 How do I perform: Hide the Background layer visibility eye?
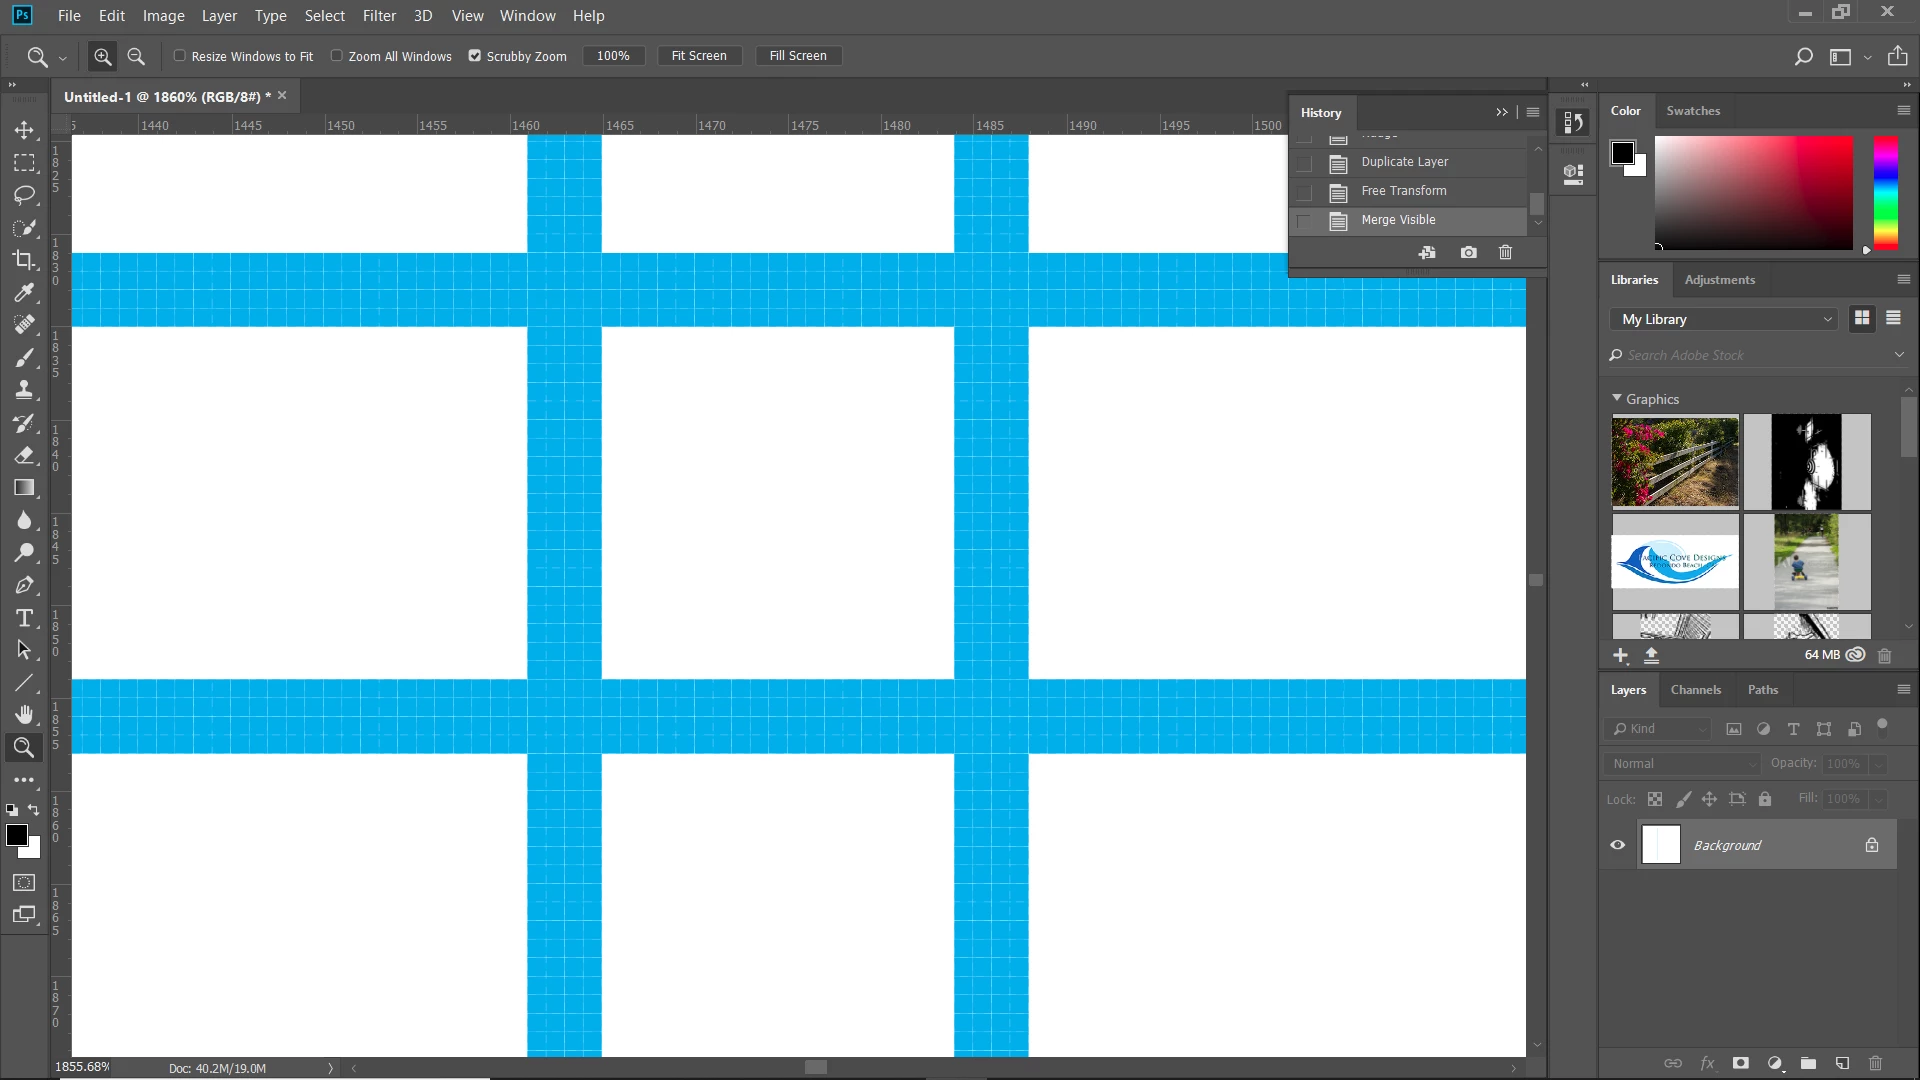[x=1617, y=845]
